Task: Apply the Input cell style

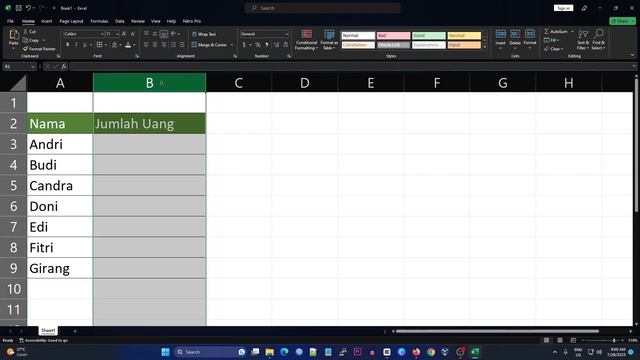Action: (464, 45)
